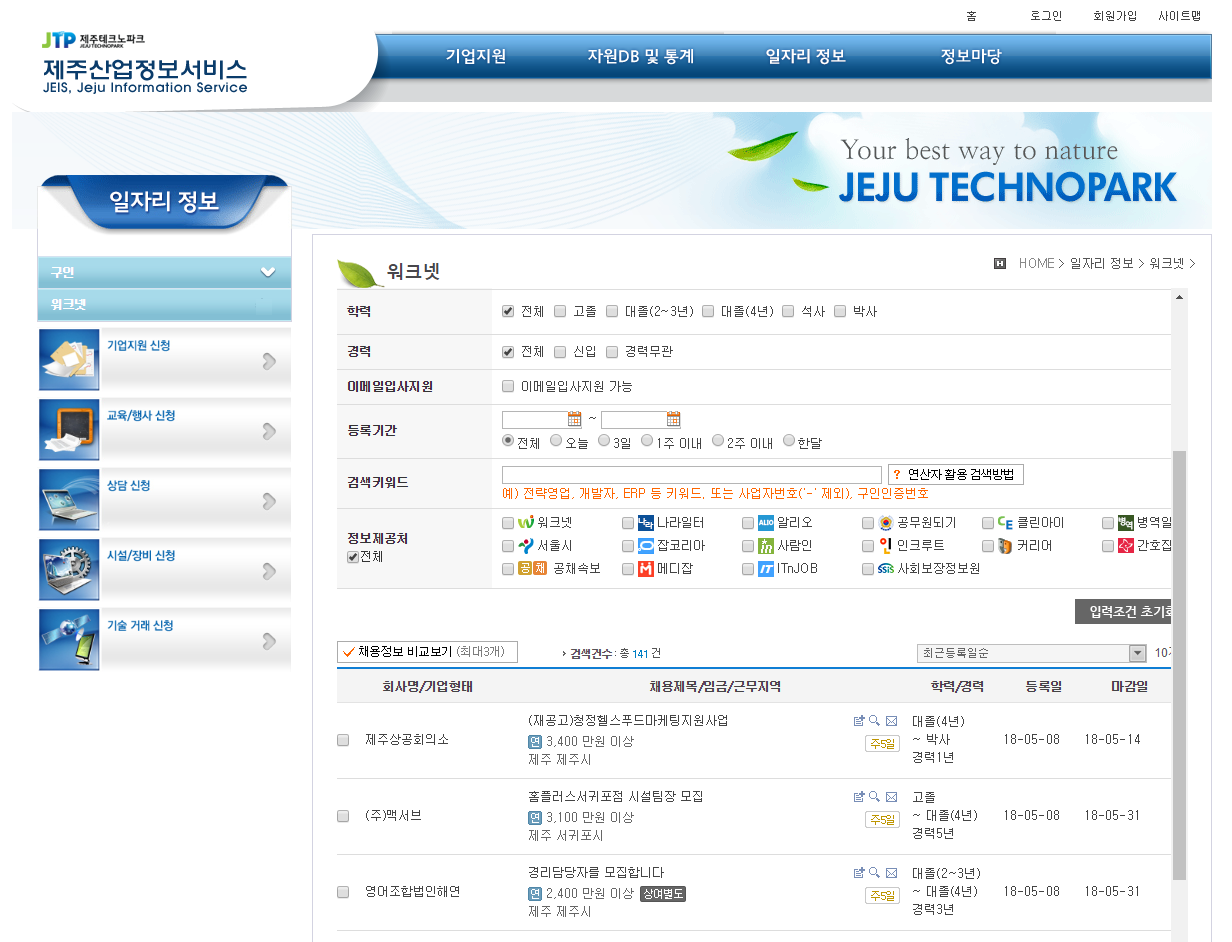
Task: Expand the 교육/행사 신청 arrow
Action: 269,431
